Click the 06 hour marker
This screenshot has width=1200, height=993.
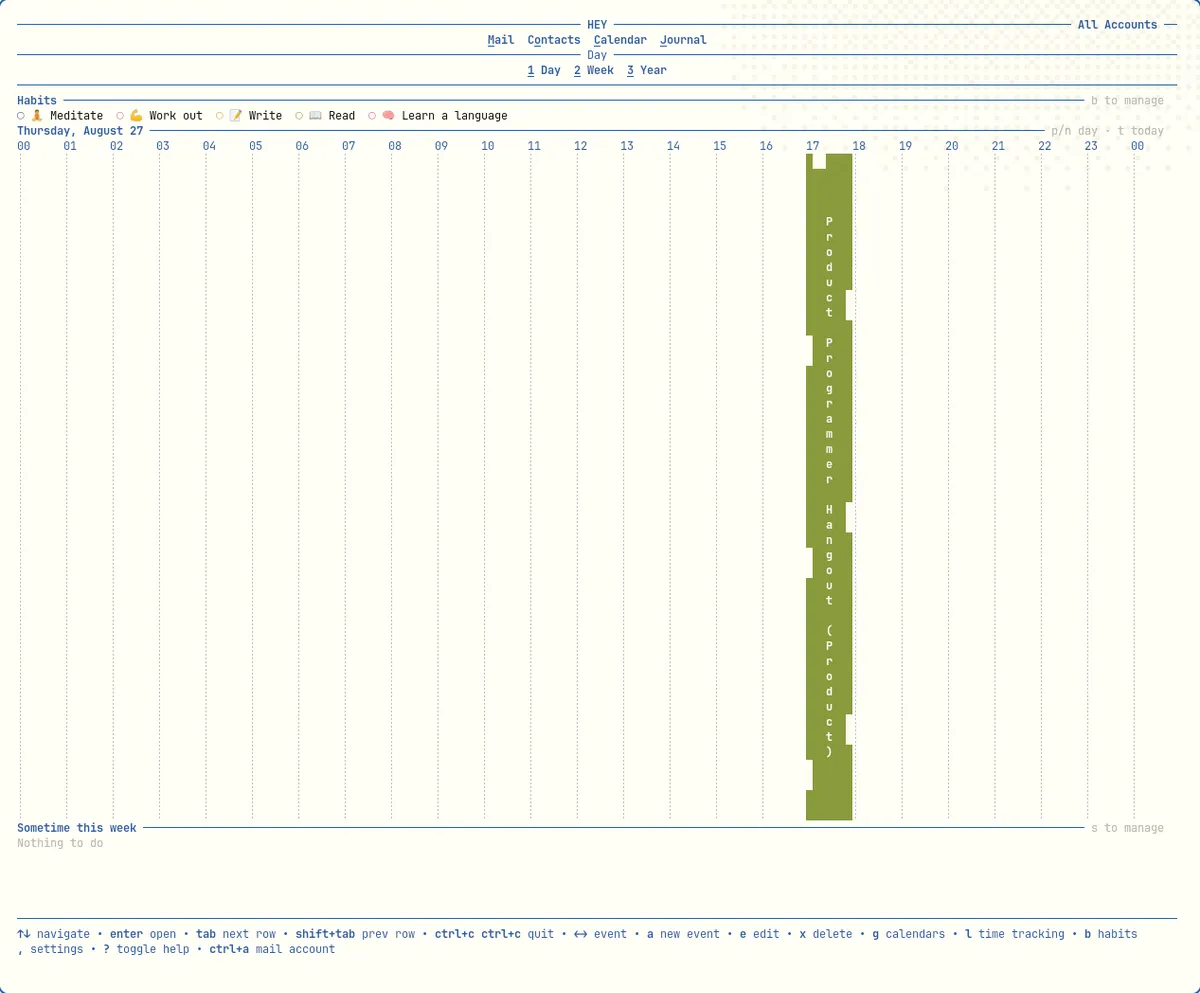click(302, 146)
